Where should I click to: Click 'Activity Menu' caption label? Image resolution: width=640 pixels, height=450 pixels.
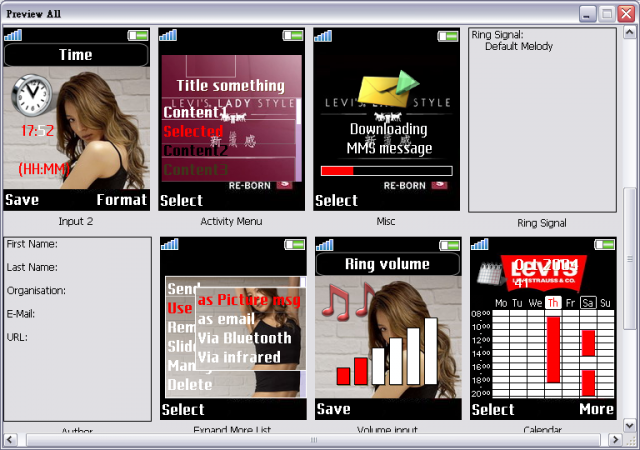(x=231, y=221)
